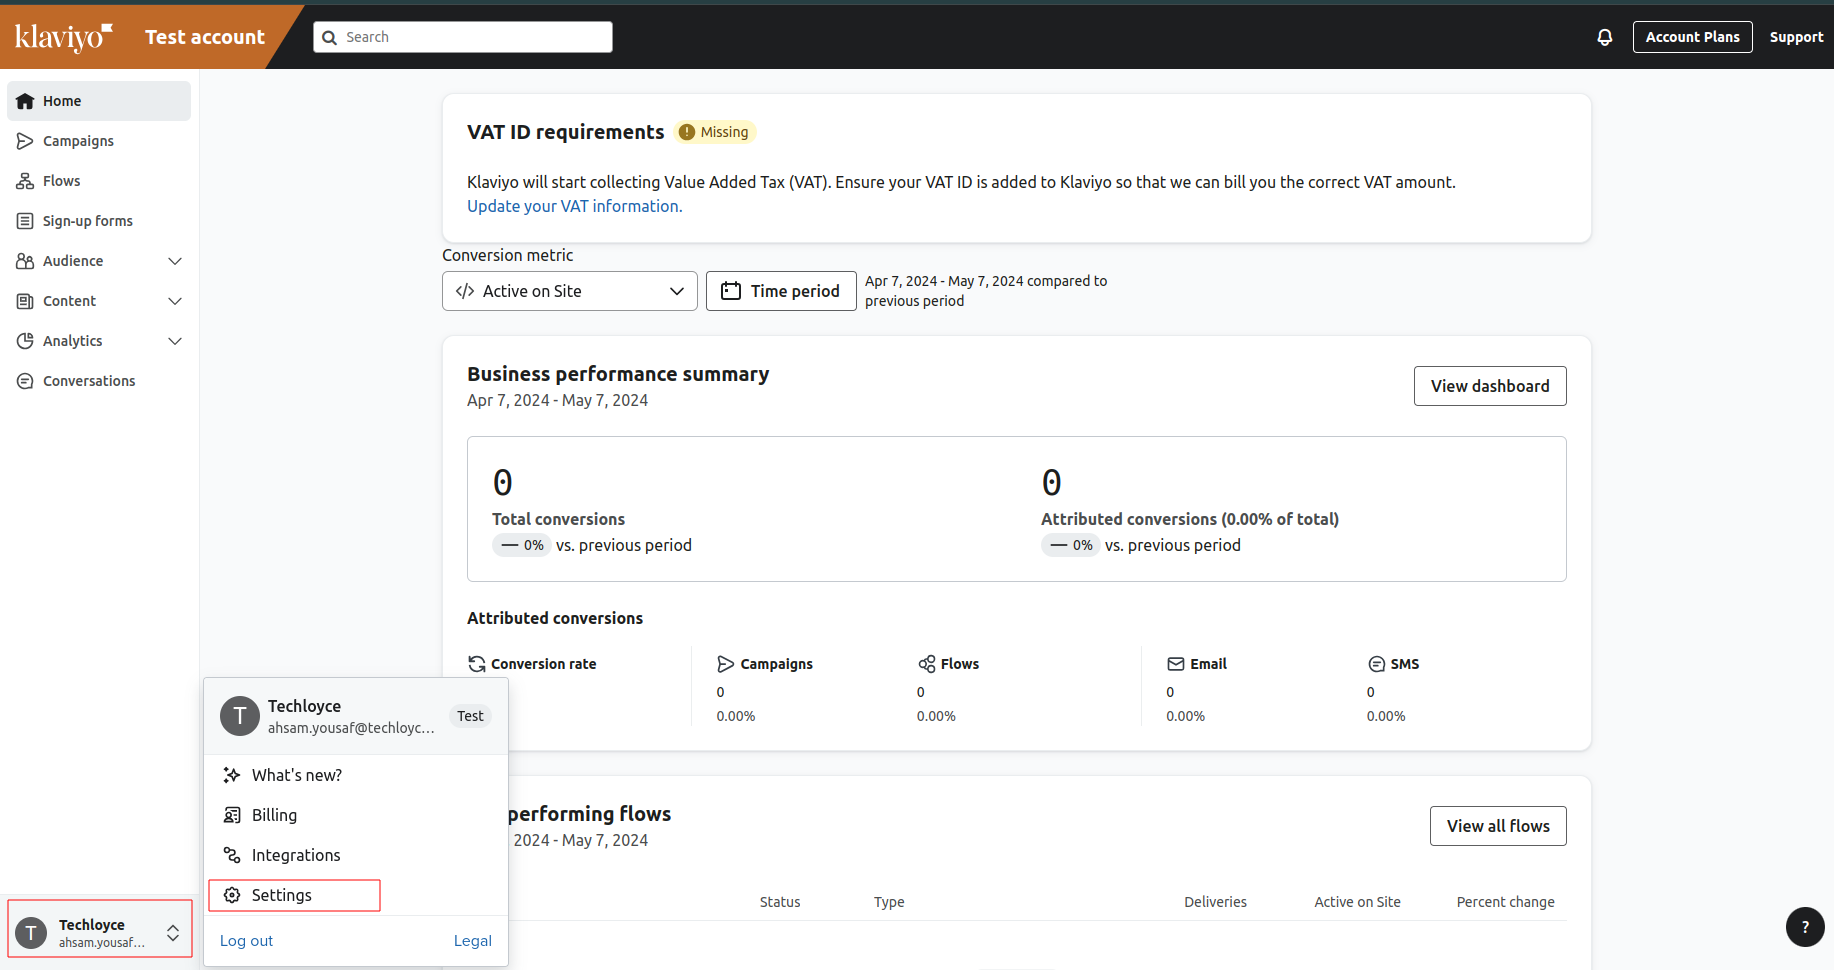
Task: Click the notifications bell icon
Action: pos(1605,37)
